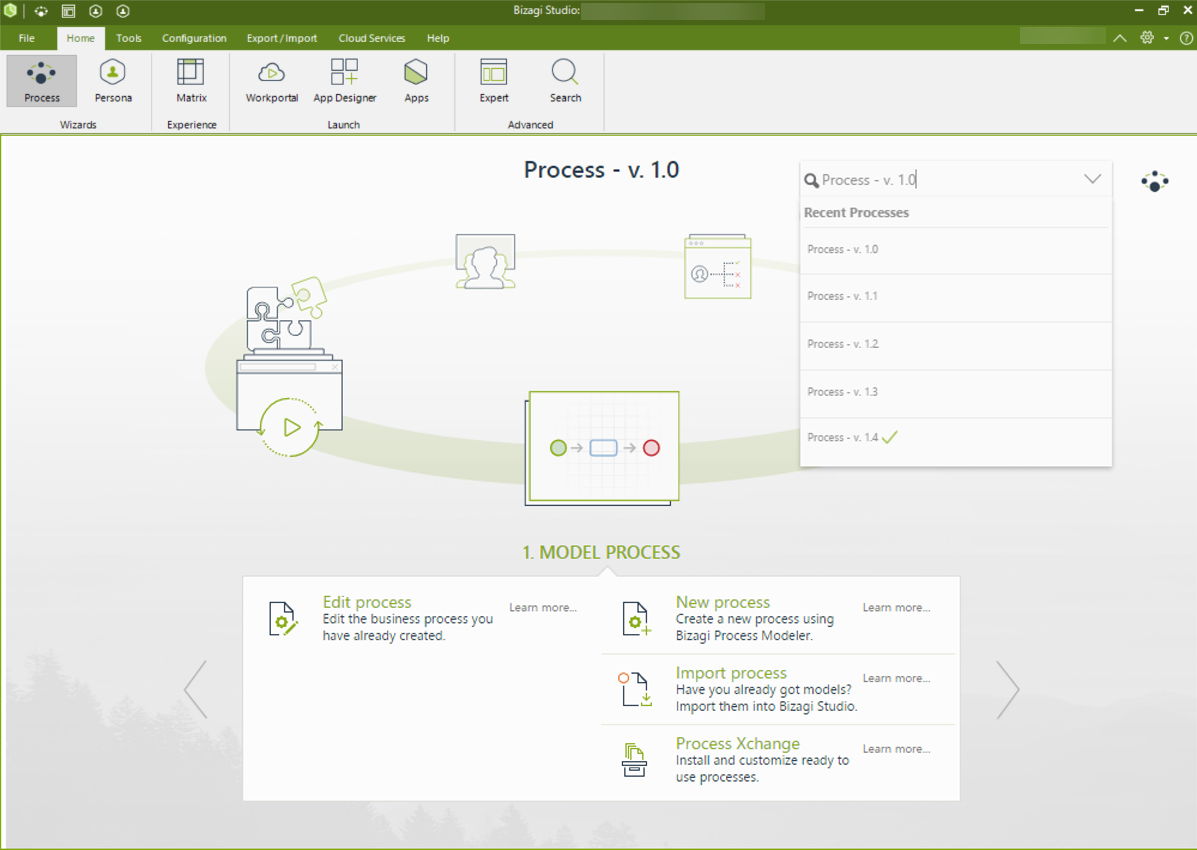Image resolution: width=1197 pixels, height=850 pixels.
Task: Go to next wizard step arrow
Action: 1007,689
